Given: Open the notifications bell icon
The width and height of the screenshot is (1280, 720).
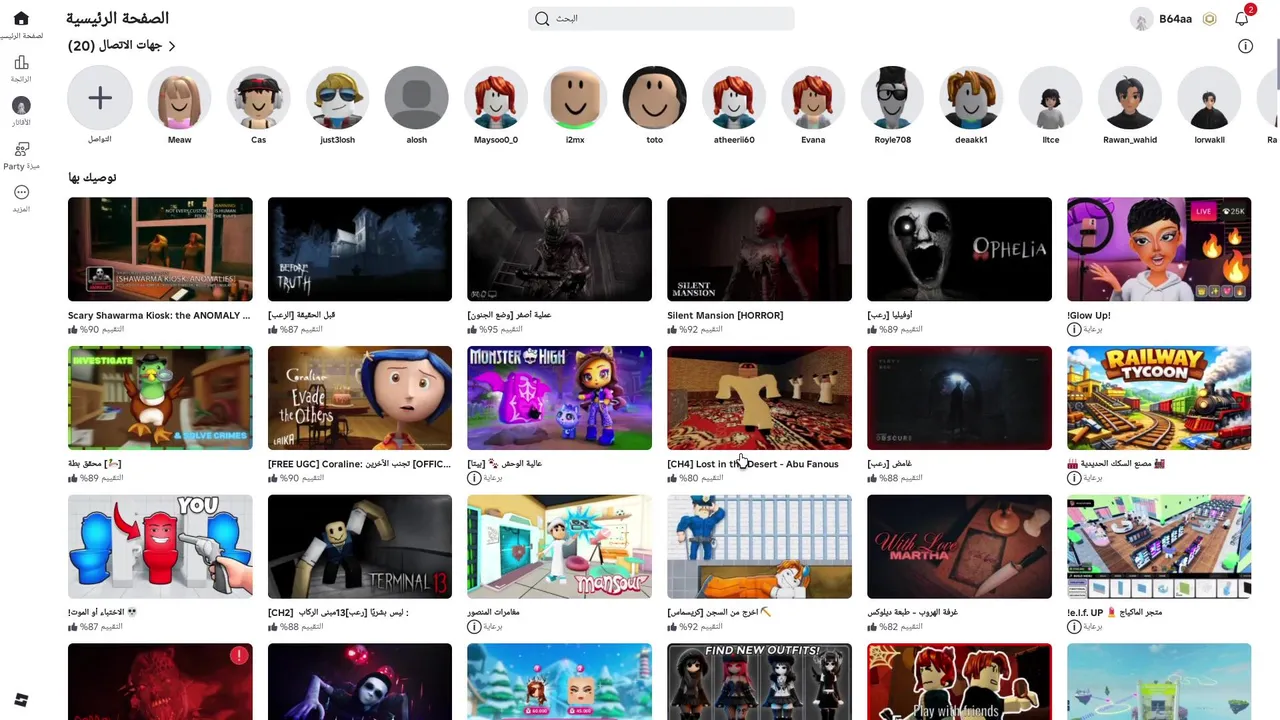Looking at the screenshot, I should click(1242, 18).
